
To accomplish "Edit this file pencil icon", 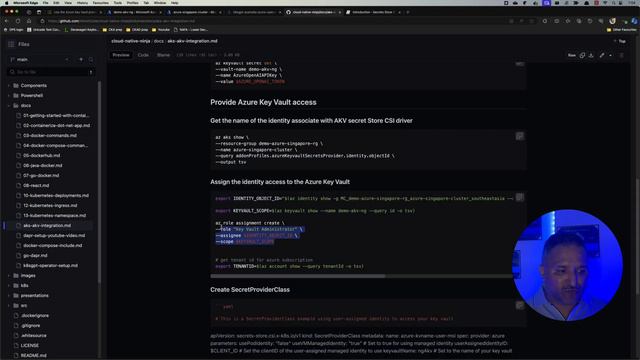I will [x=602, y=55].
